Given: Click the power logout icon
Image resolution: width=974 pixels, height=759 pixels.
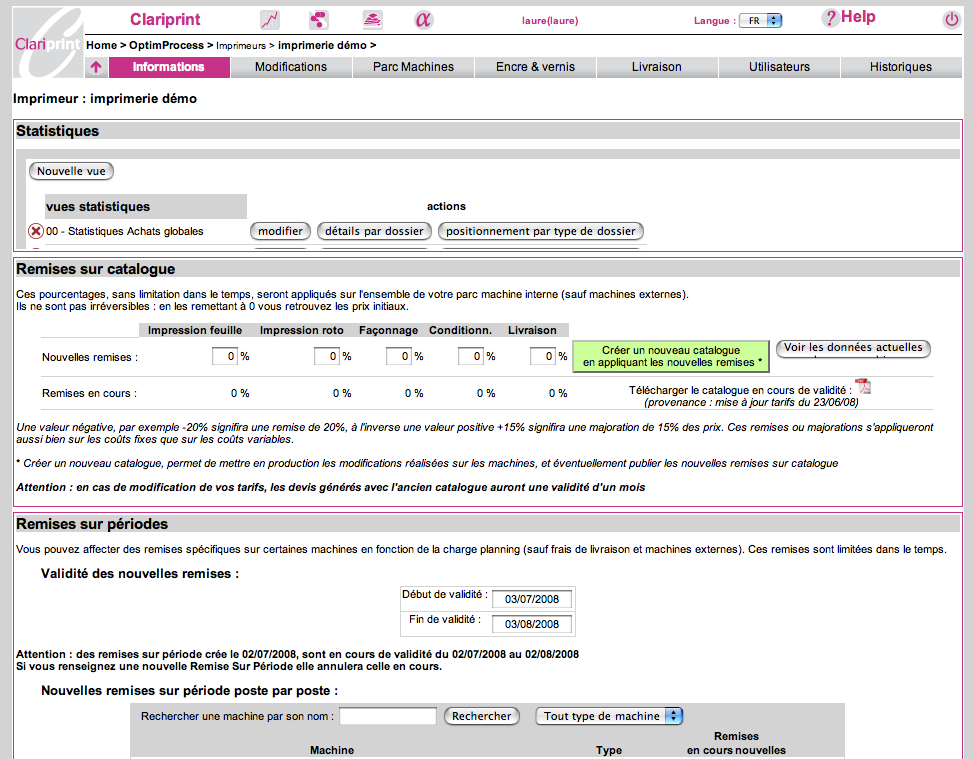Looking at the screenshot, I should click(951, 20).
